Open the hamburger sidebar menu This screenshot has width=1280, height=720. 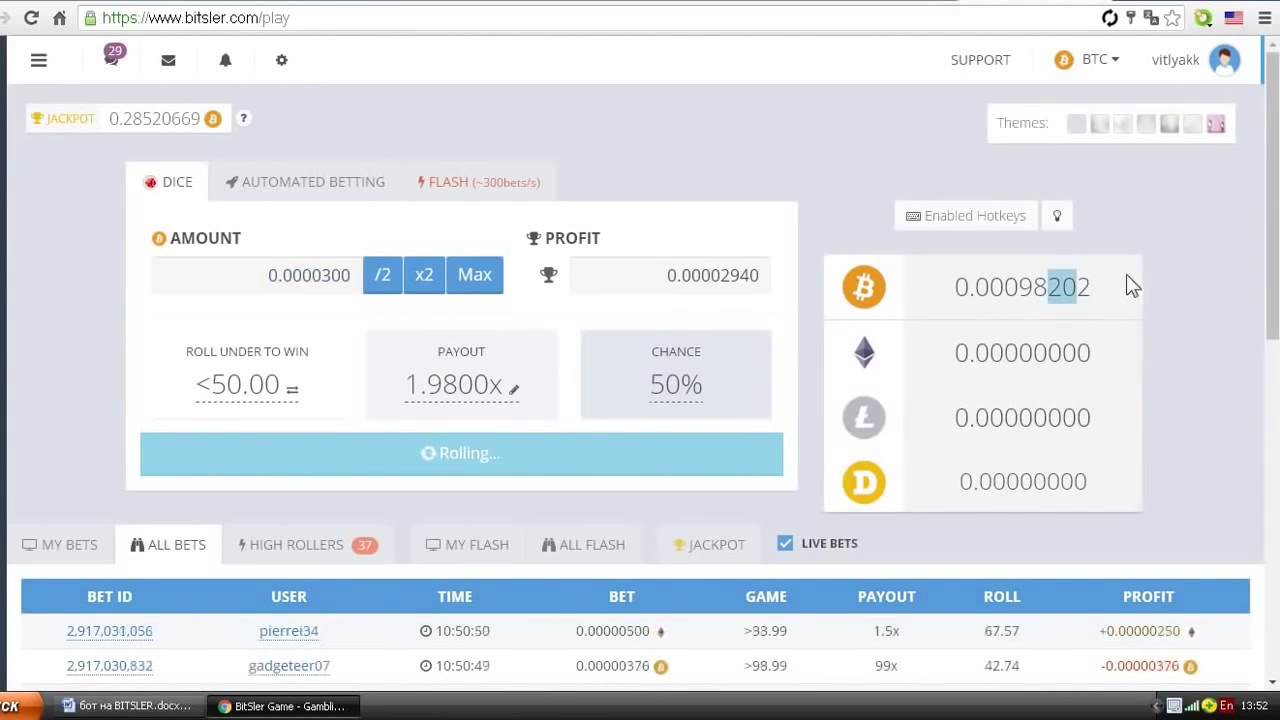(39, 60)
